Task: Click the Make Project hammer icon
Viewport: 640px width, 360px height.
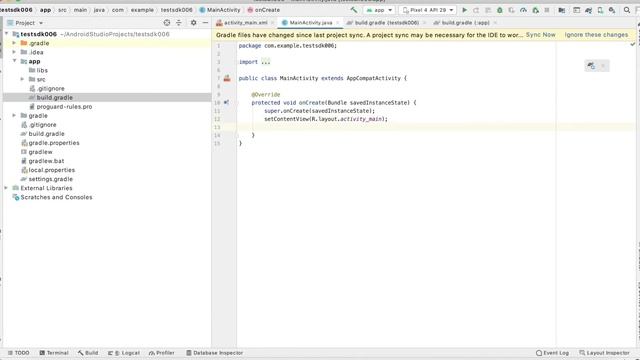Action: click(353, 10)
